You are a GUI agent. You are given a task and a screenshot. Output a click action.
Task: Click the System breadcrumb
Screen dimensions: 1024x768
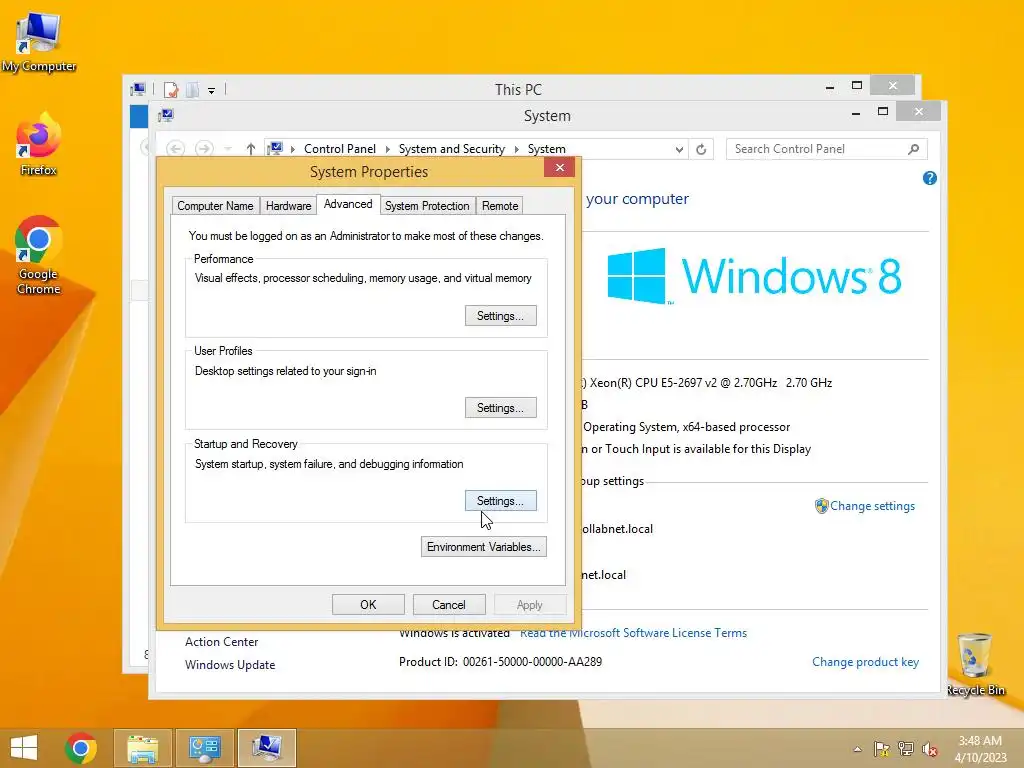pos(547,149)
